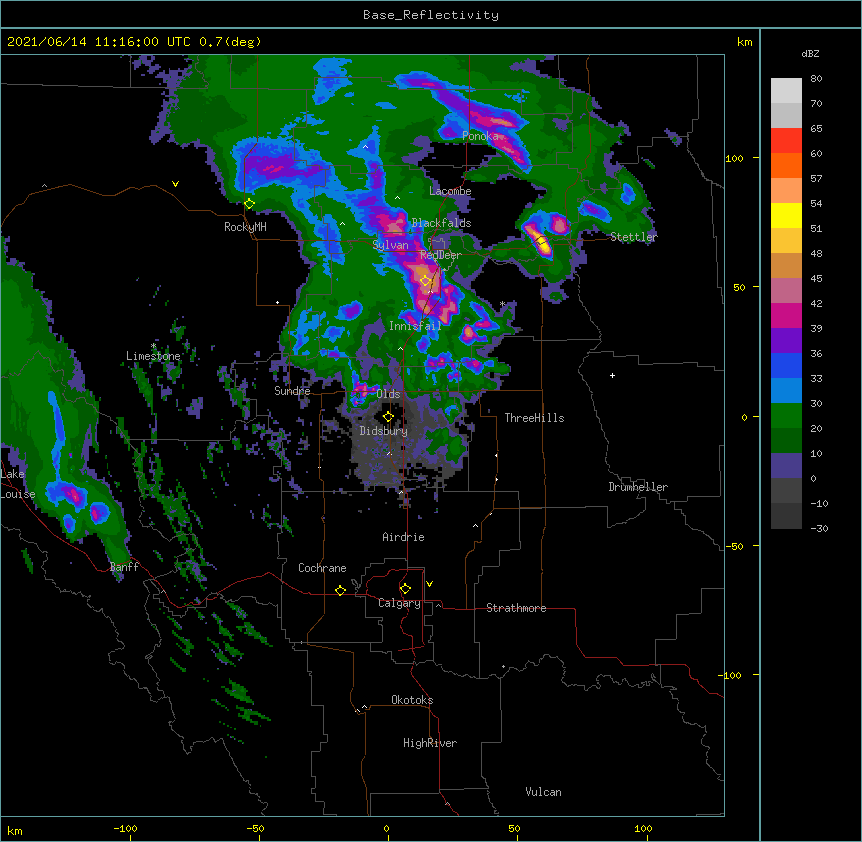Viewport: 862px width, 842px height.
Task: Click the yellow 54 dBZ legend color
Action: coord(786,215)
